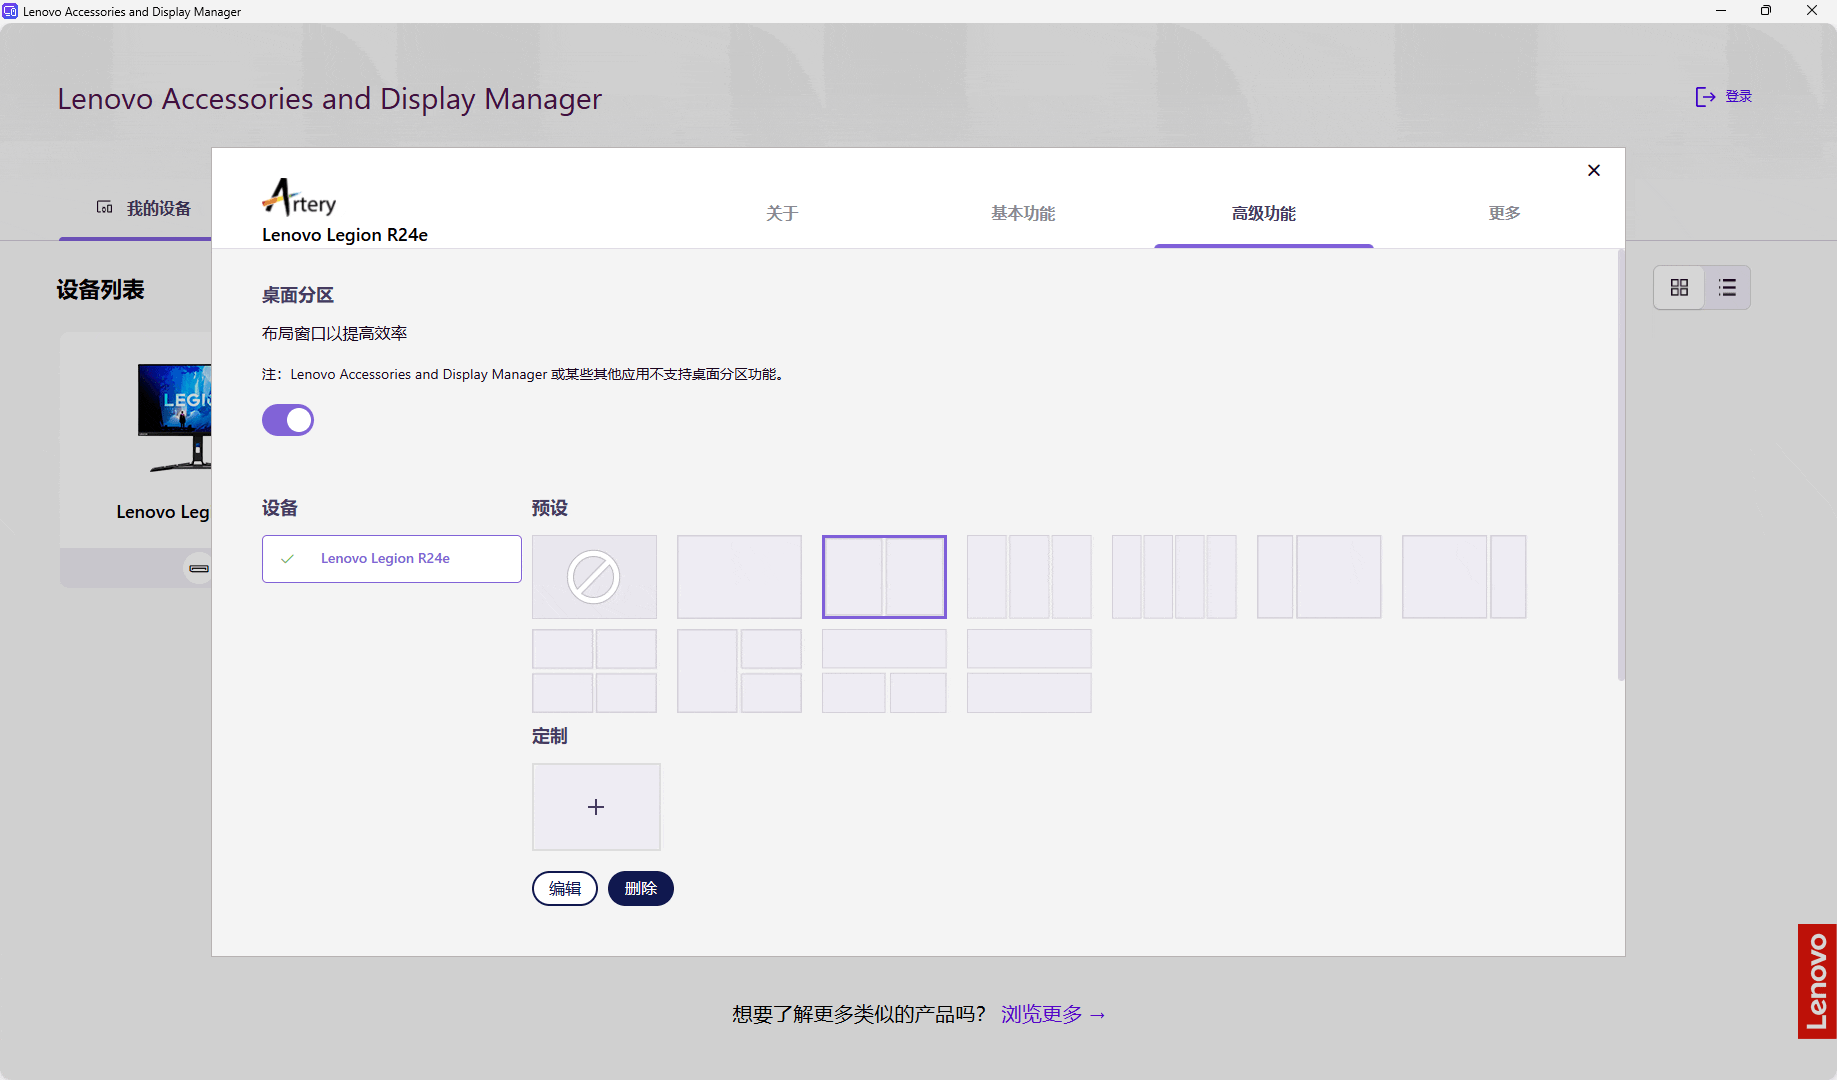Open the 更多 tab

[1504, 213]
